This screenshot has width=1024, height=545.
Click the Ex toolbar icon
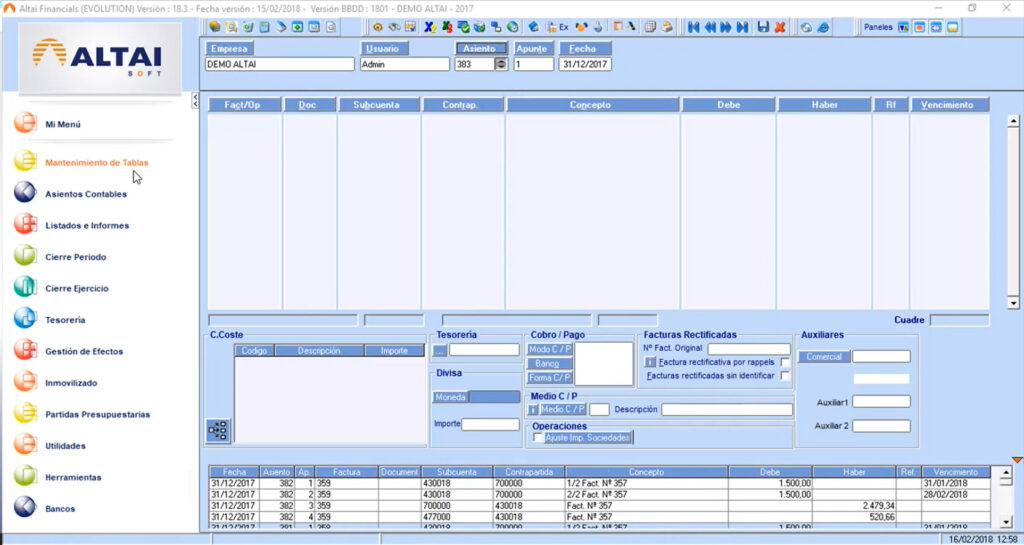(x=558, y=27)
